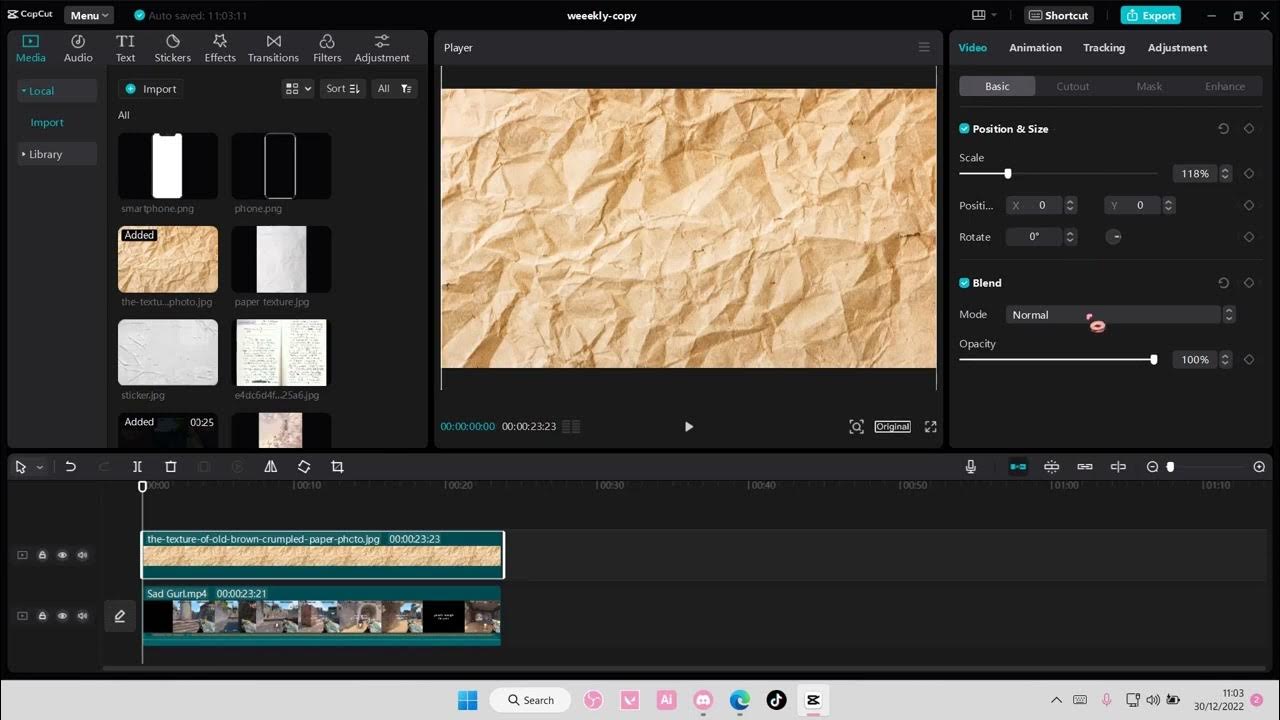Delete the selected clip with trash icon

click(171, 467)
